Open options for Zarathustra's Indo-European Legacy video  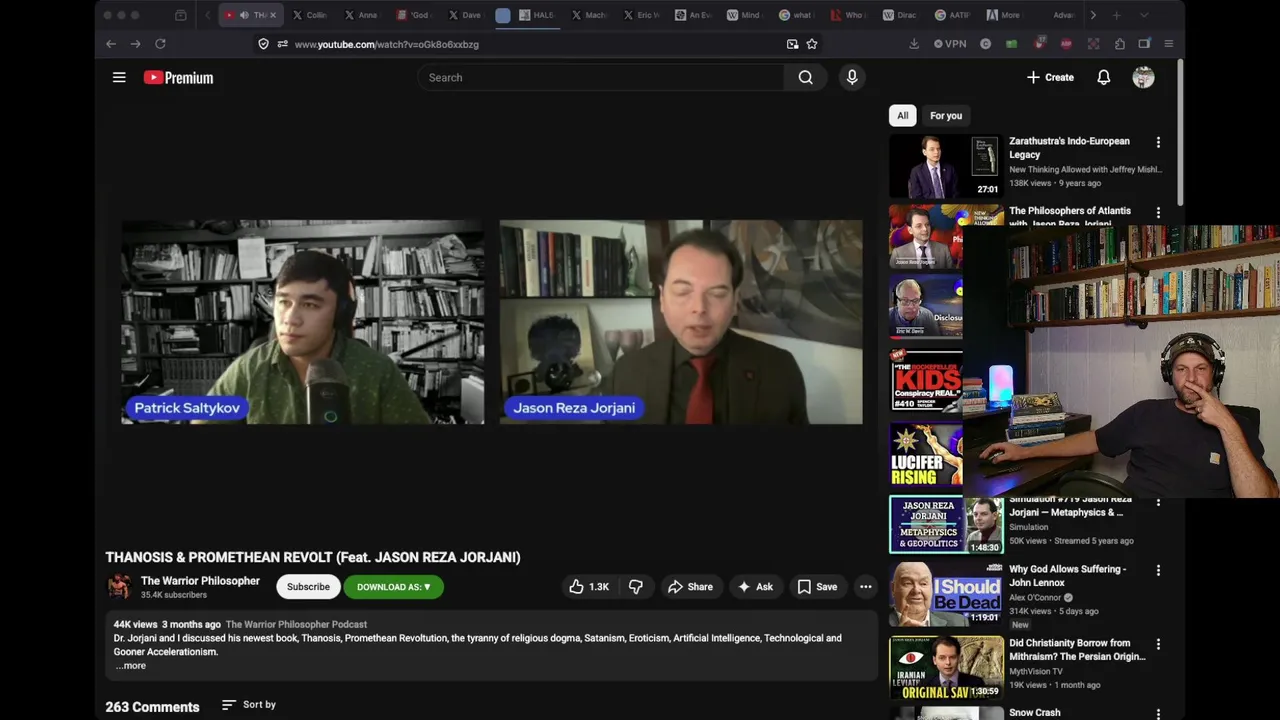pos(1158,142)
